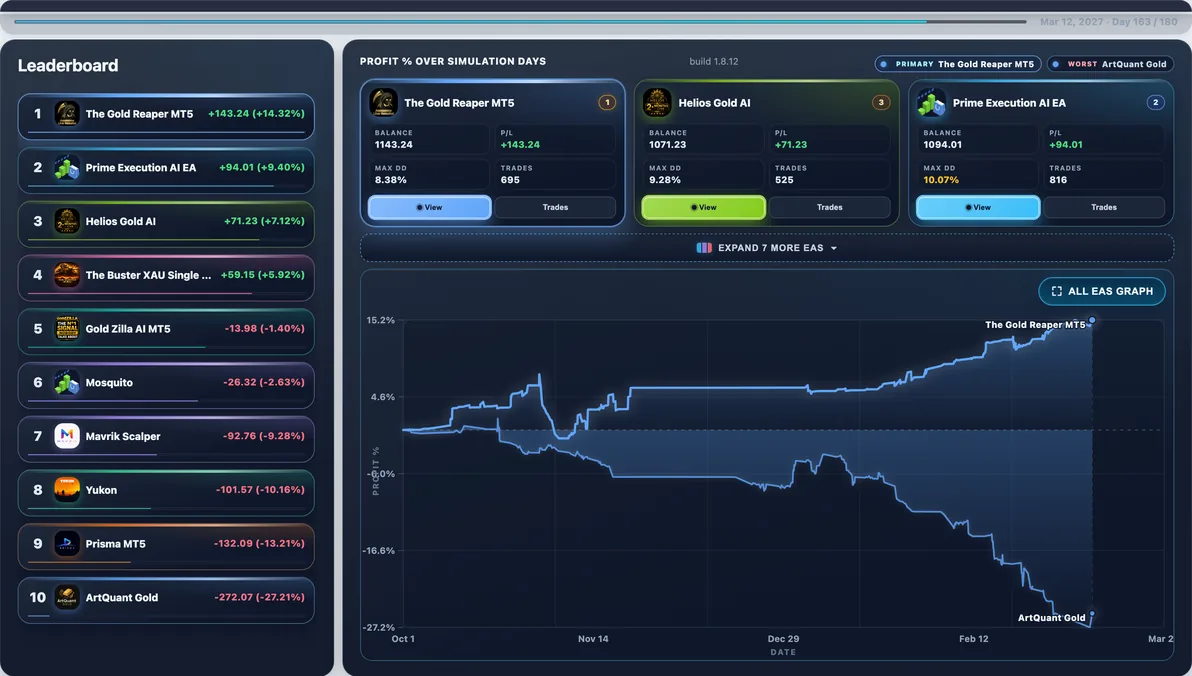Click the Dec 29 date axis label

tap(783, 639)
